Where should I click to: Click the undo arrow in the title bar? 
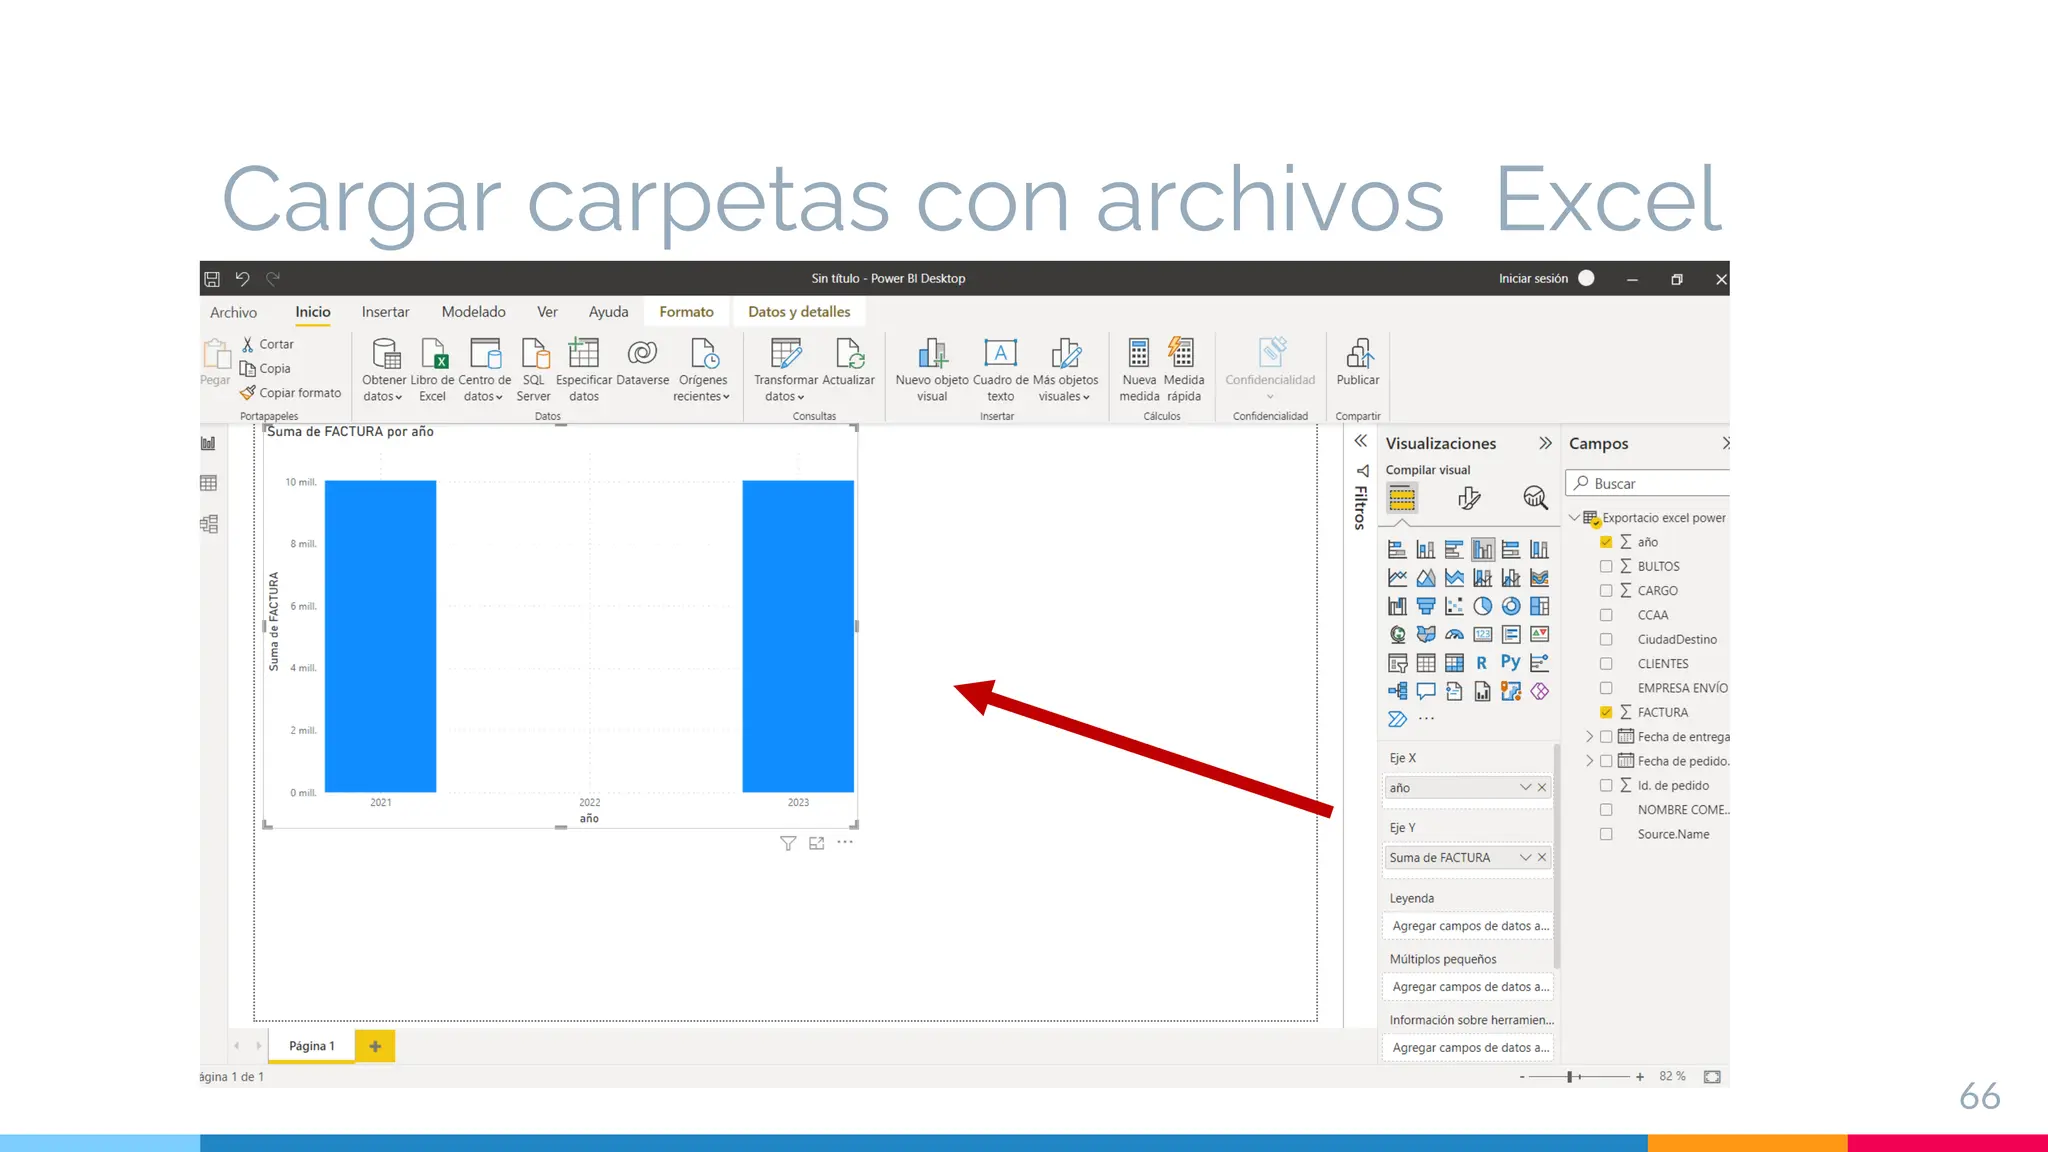[242, 279]
